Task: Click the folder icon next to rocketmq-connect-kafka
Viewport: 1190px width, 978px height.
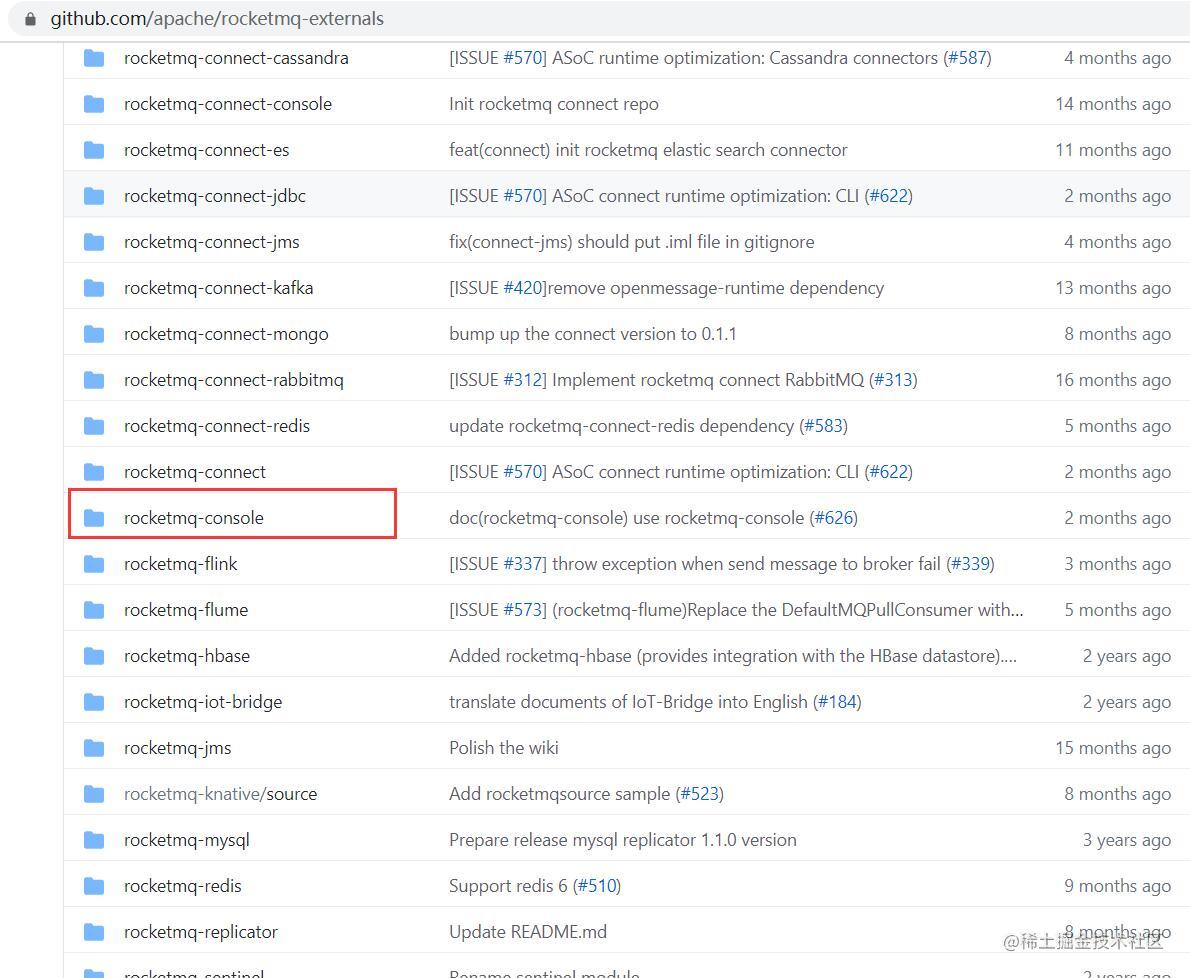Action: click(x=93, y=288)
